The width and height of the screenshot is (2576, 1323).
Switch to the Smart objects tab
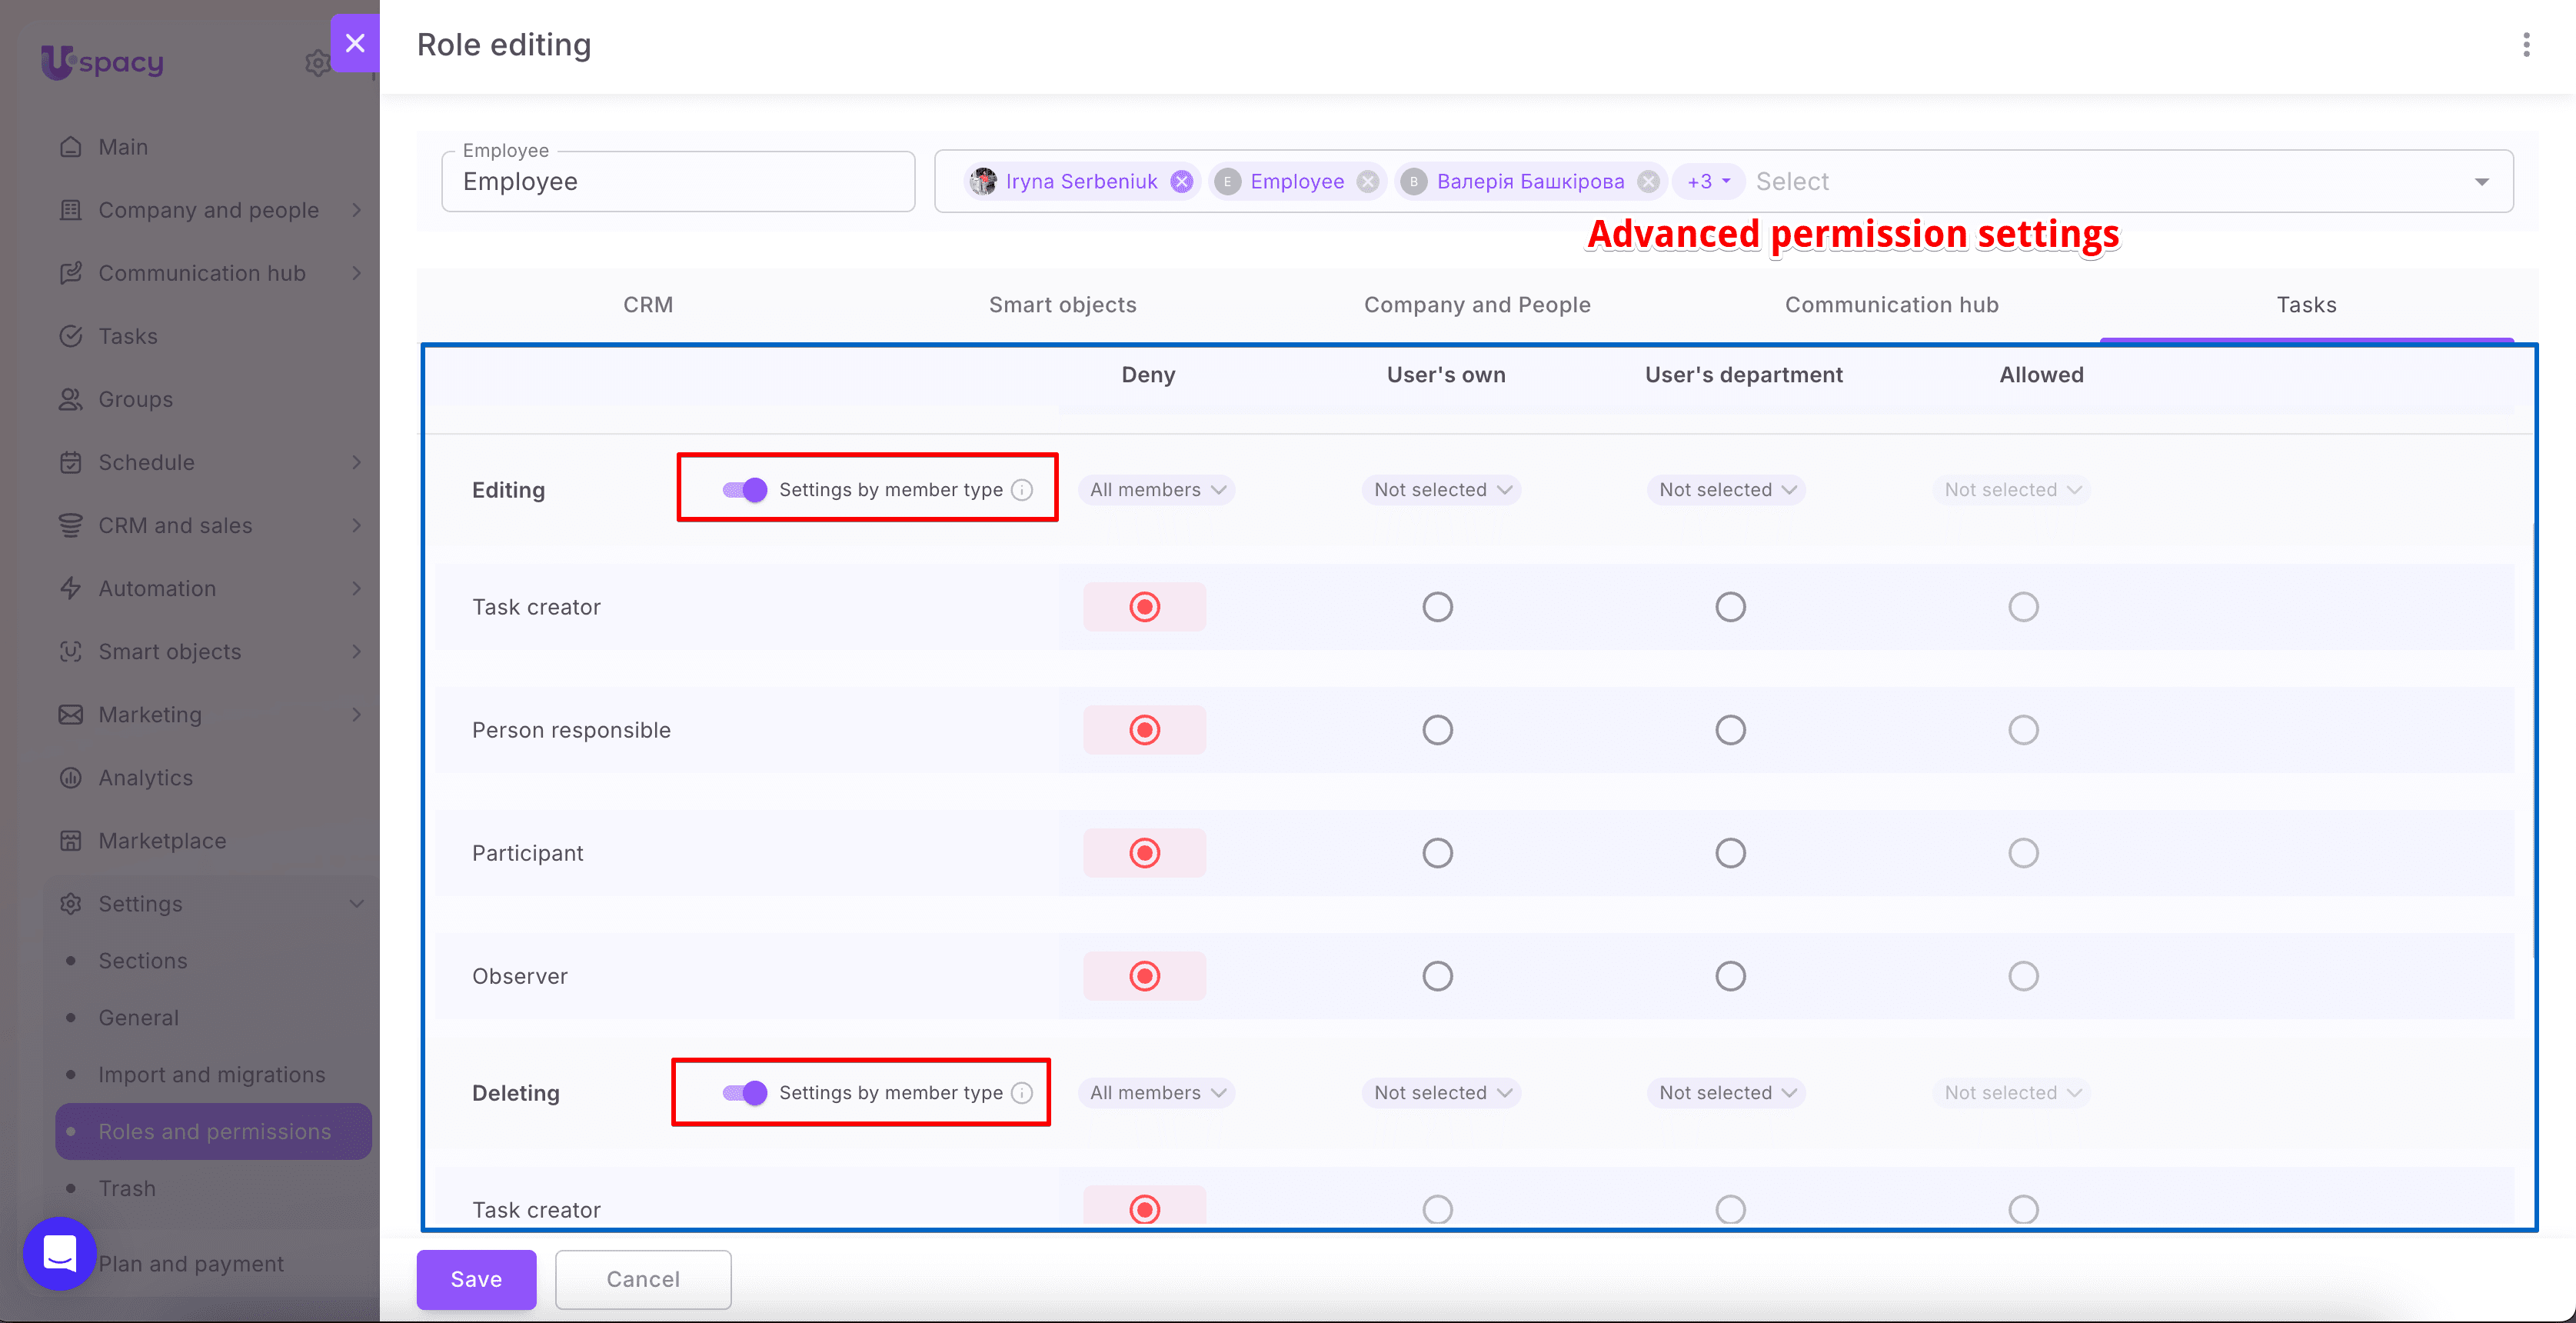(1062, 305)
